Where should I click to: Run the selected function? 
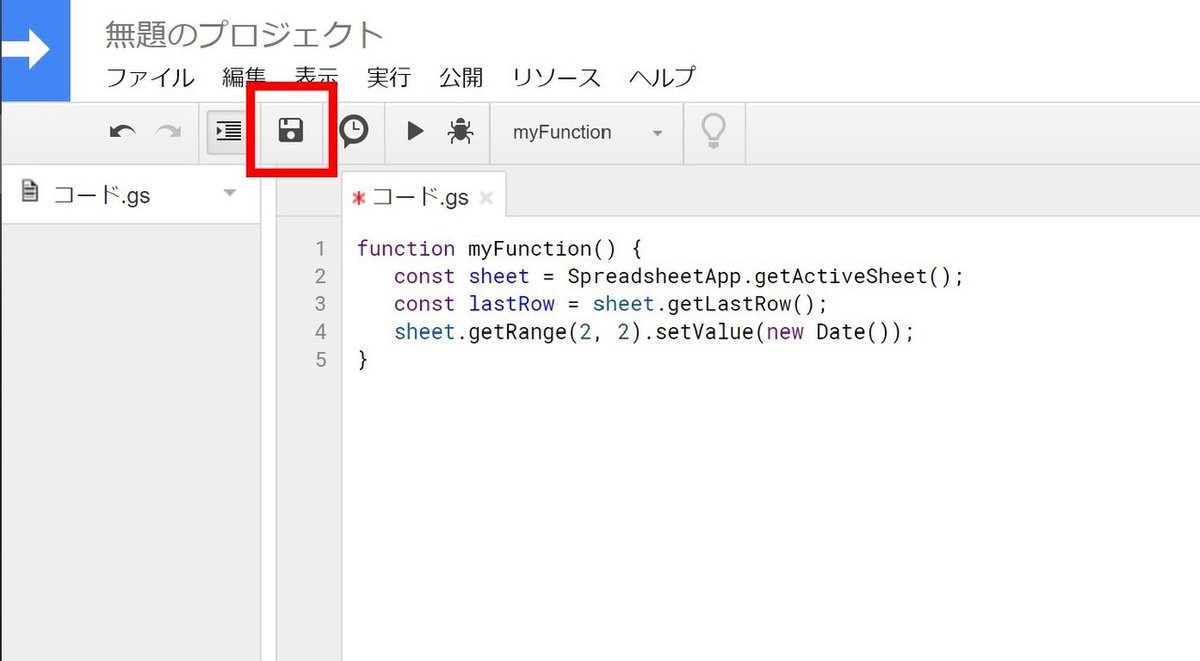pyautogui.click(x=415, y=131)
